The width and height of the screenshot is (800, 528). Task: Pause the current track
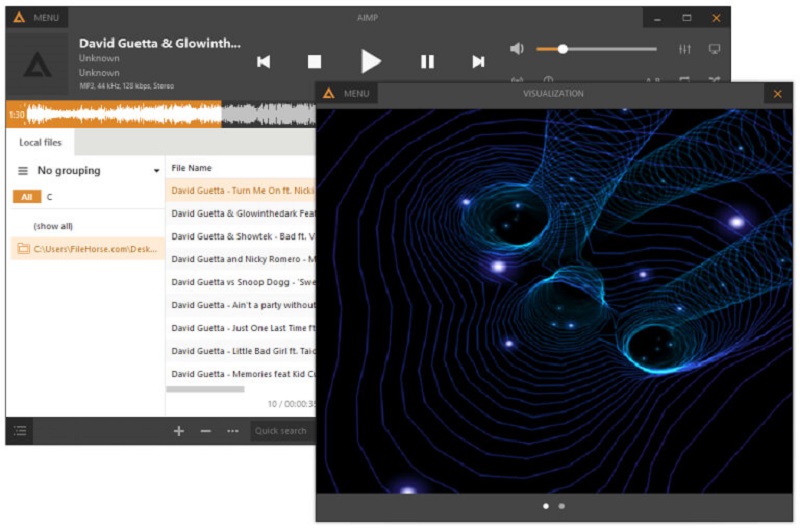[427, 62]
